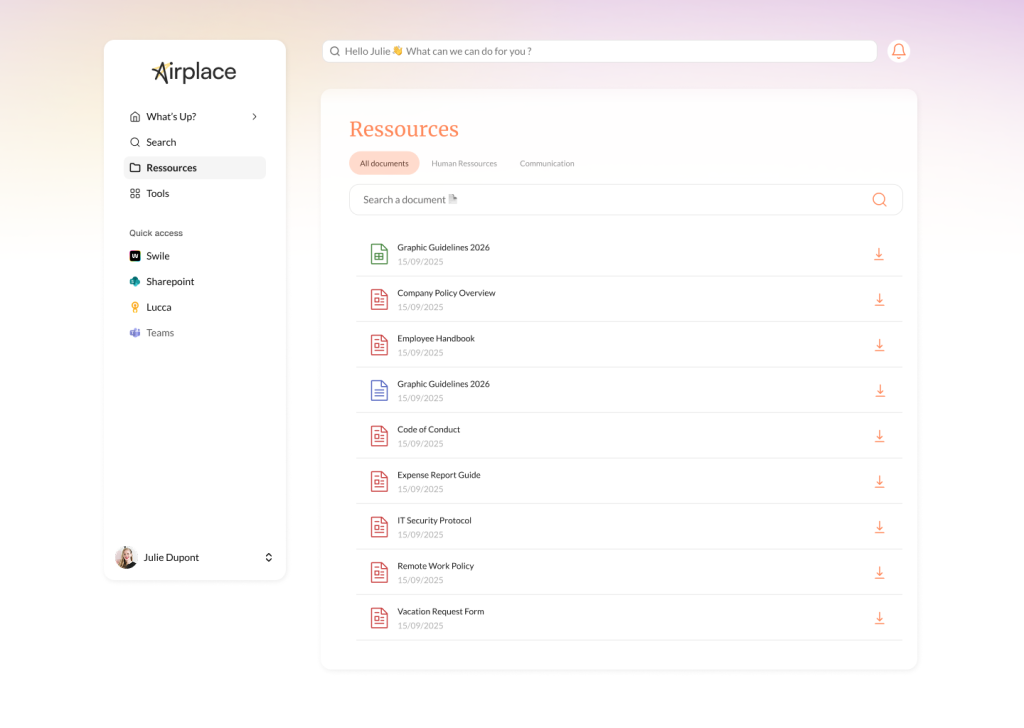Go to Tools in the sidebar

[x=157, y=193]
